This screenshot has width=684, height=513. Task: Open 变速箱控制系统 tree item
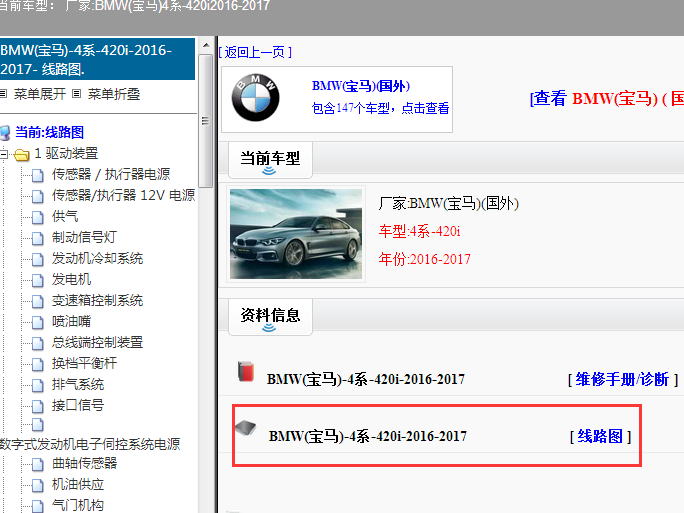[x=97, y=300]
